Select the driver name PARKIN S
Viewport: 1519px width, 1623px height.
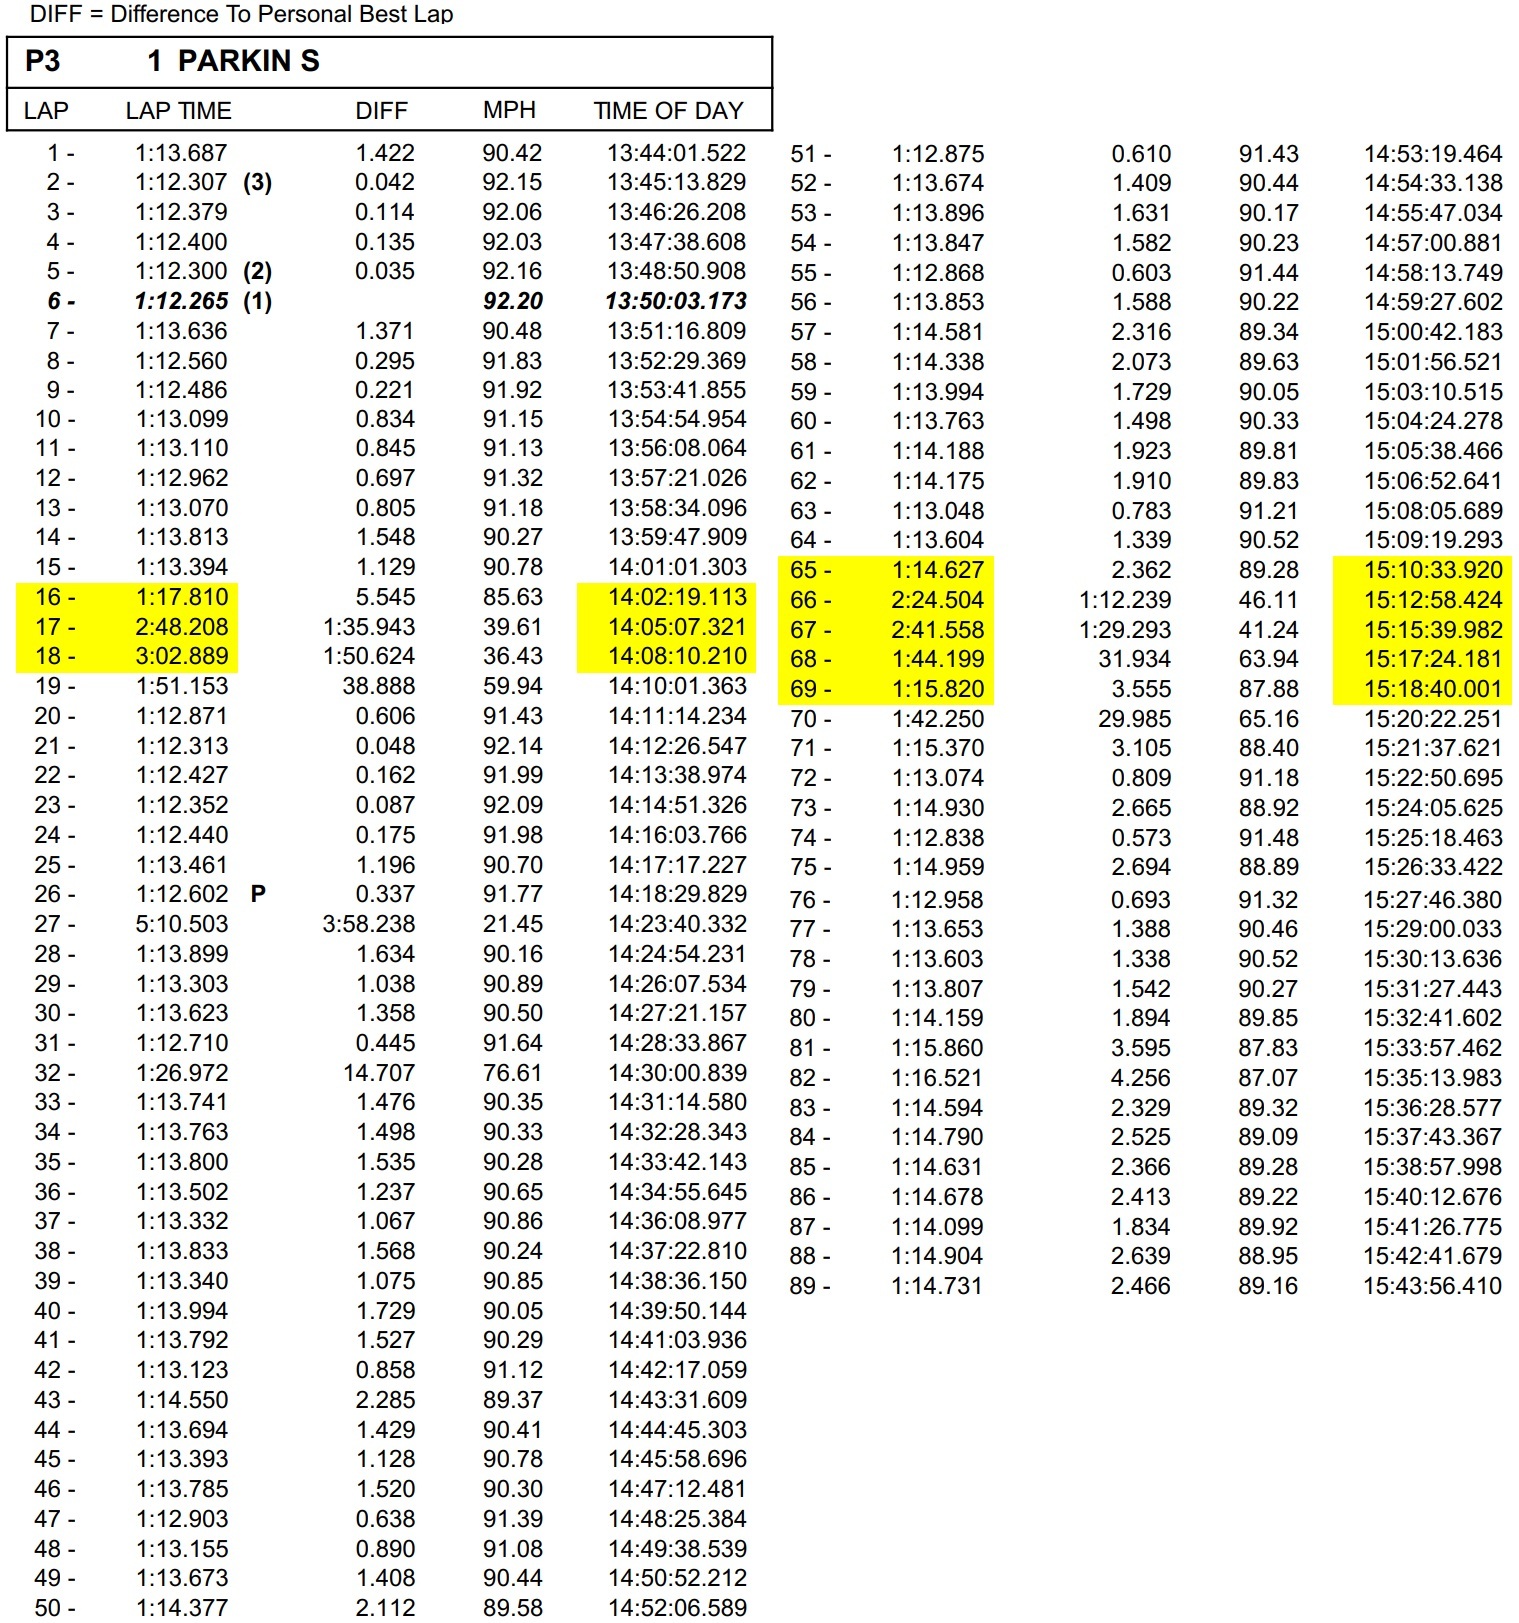pos(248,61)
